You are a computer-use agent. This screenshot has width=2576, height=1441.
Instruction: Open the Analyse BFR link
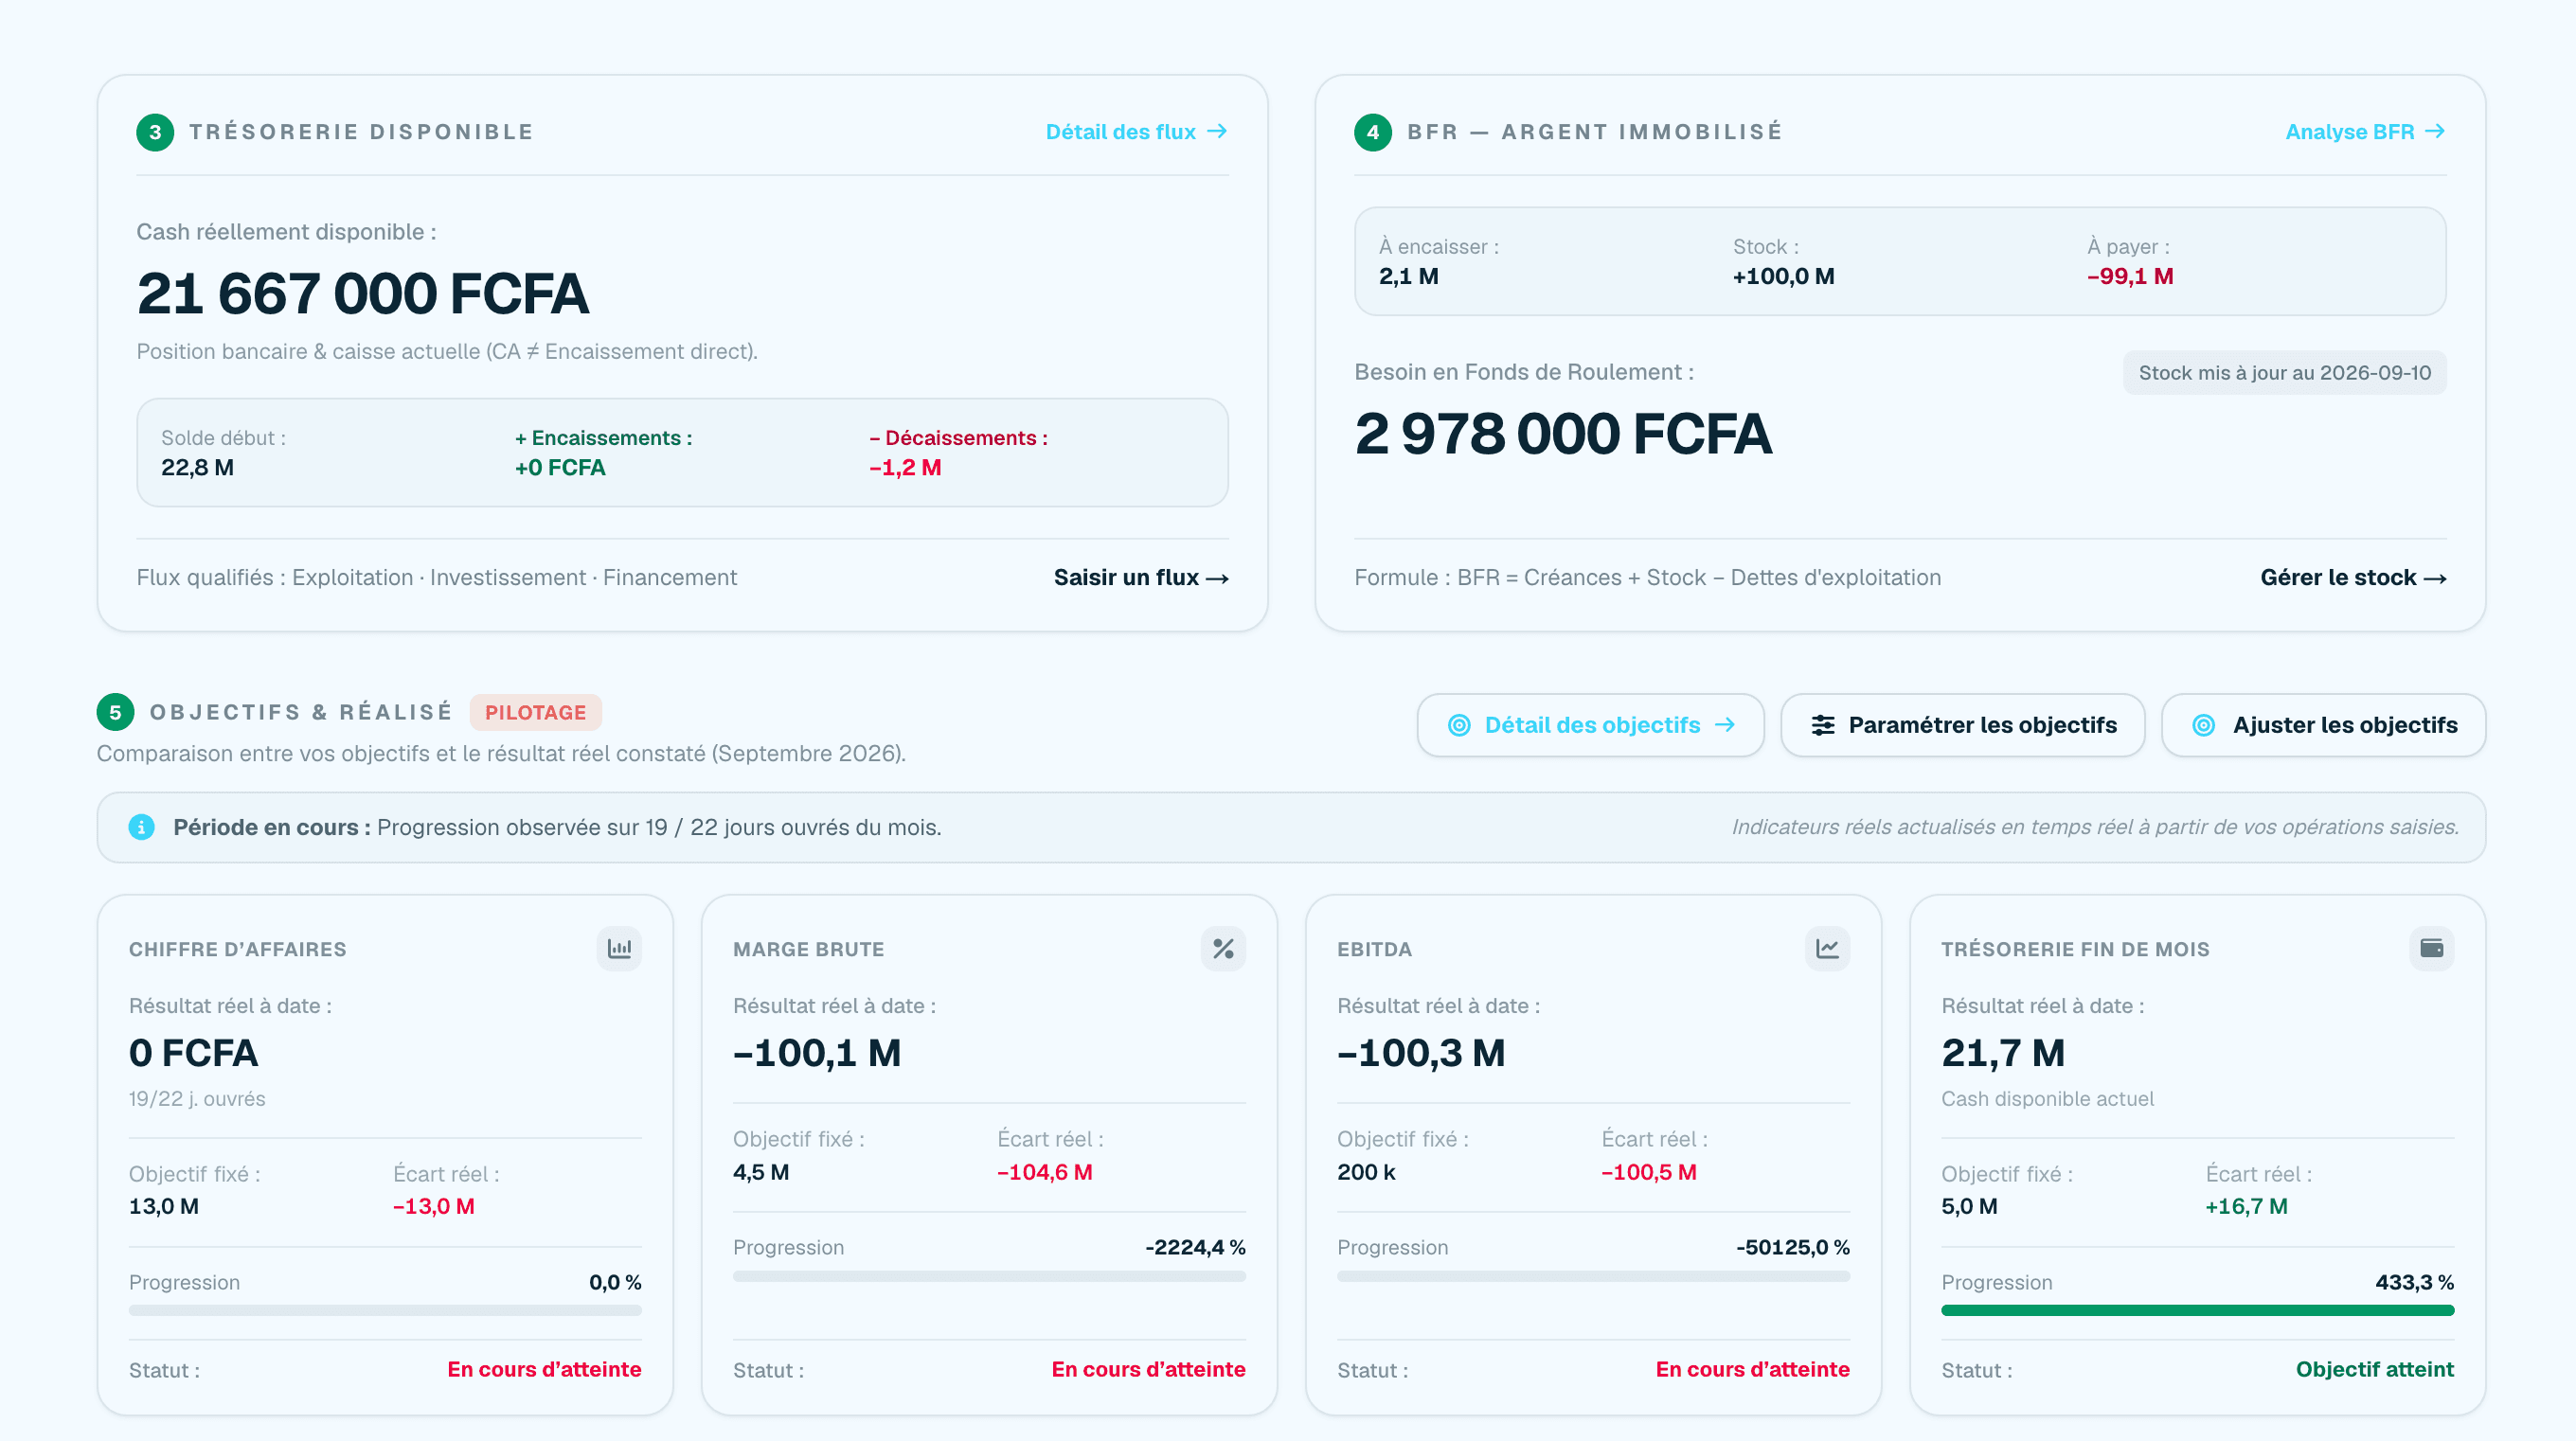click(2365, 132)
